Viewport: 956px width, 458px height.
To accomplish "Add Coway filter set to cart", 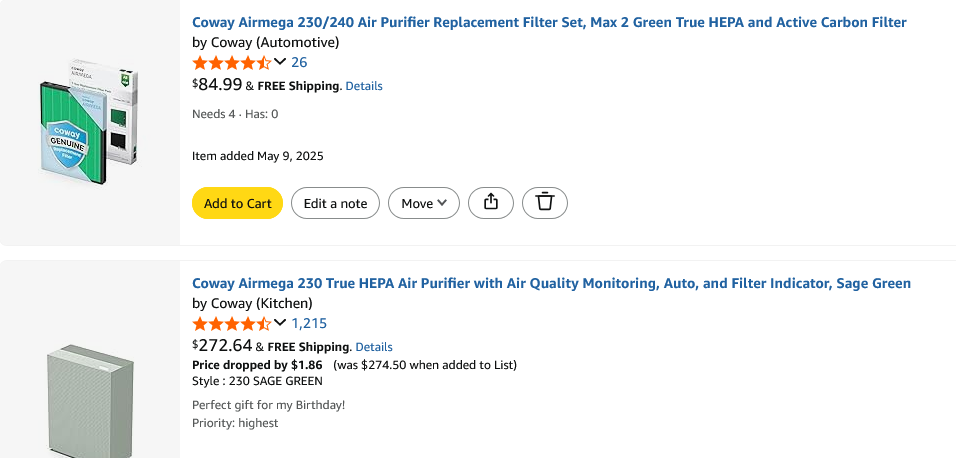I will coord(237,203).
